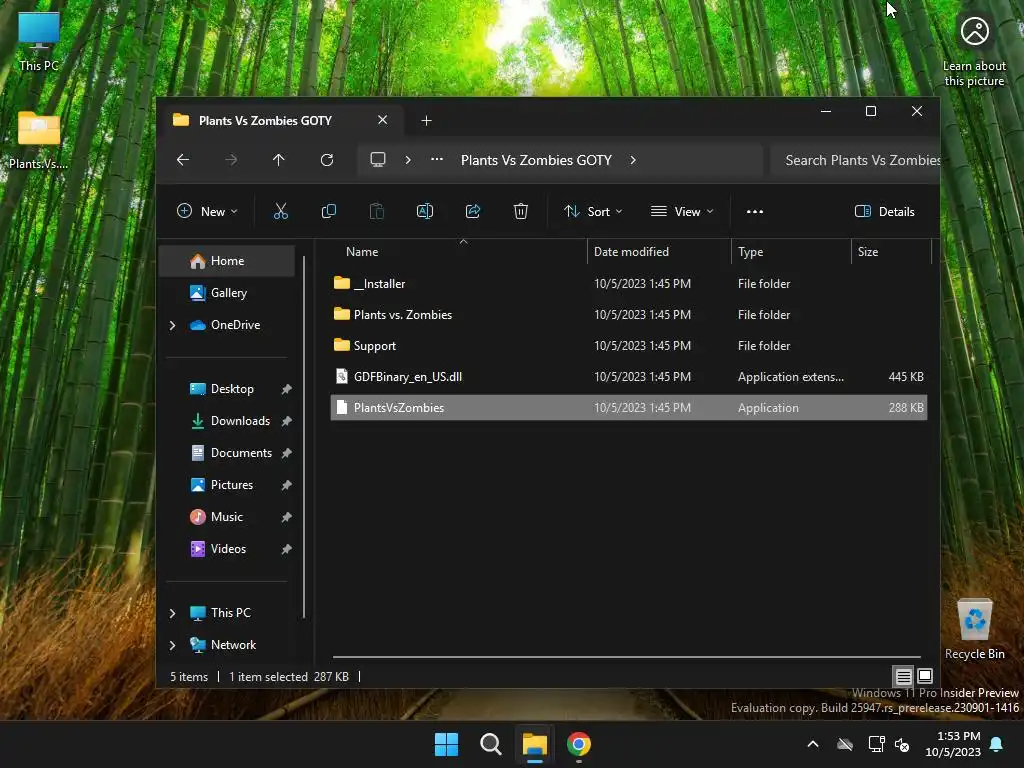Click the Share icon in toolbar
1024x768 pixels.
tap(473, 211)
